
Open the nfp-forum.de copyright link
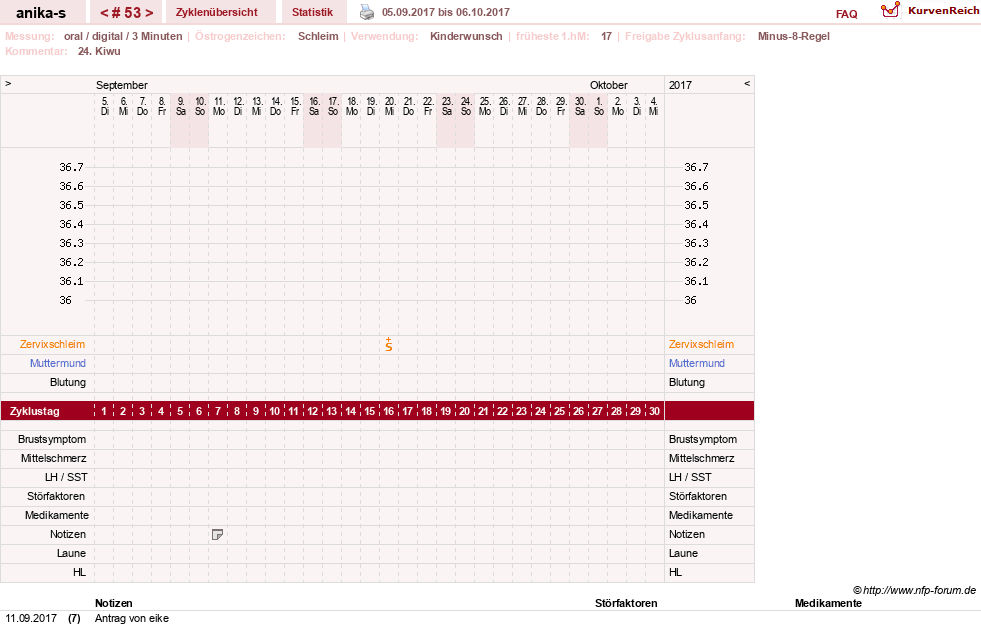tap(914, 590)
